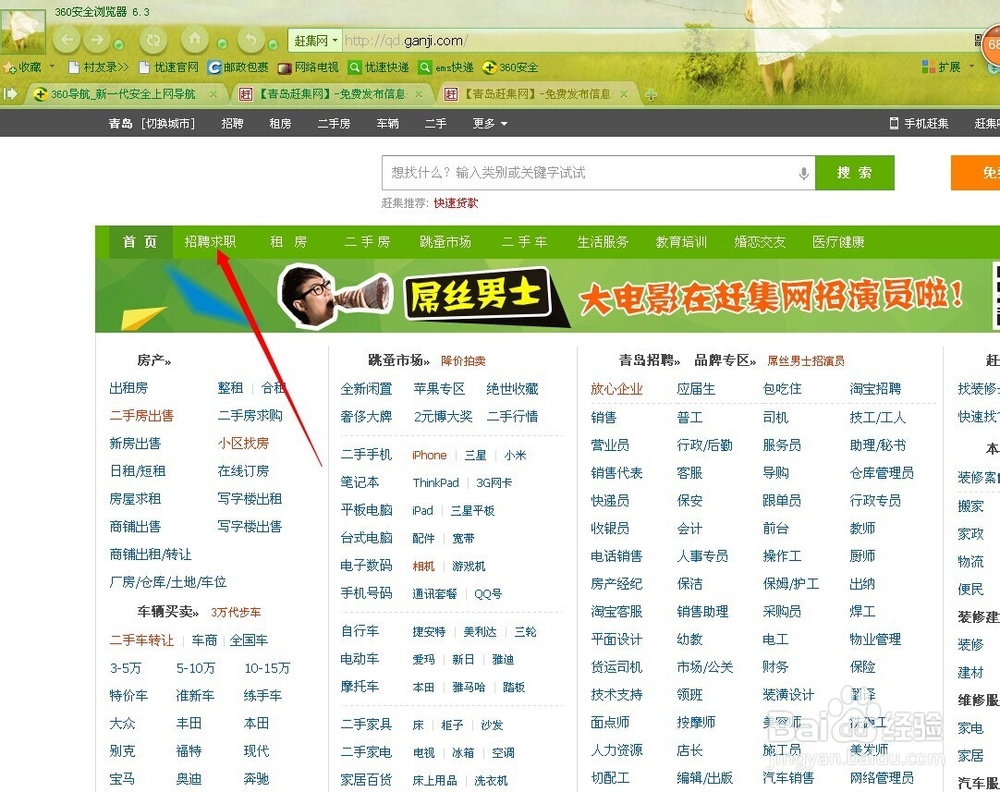The width and height of the screenshot is (1000, 792).
Task: Click the 快速贷款 recommended link
Action: [x=455, y=203]
